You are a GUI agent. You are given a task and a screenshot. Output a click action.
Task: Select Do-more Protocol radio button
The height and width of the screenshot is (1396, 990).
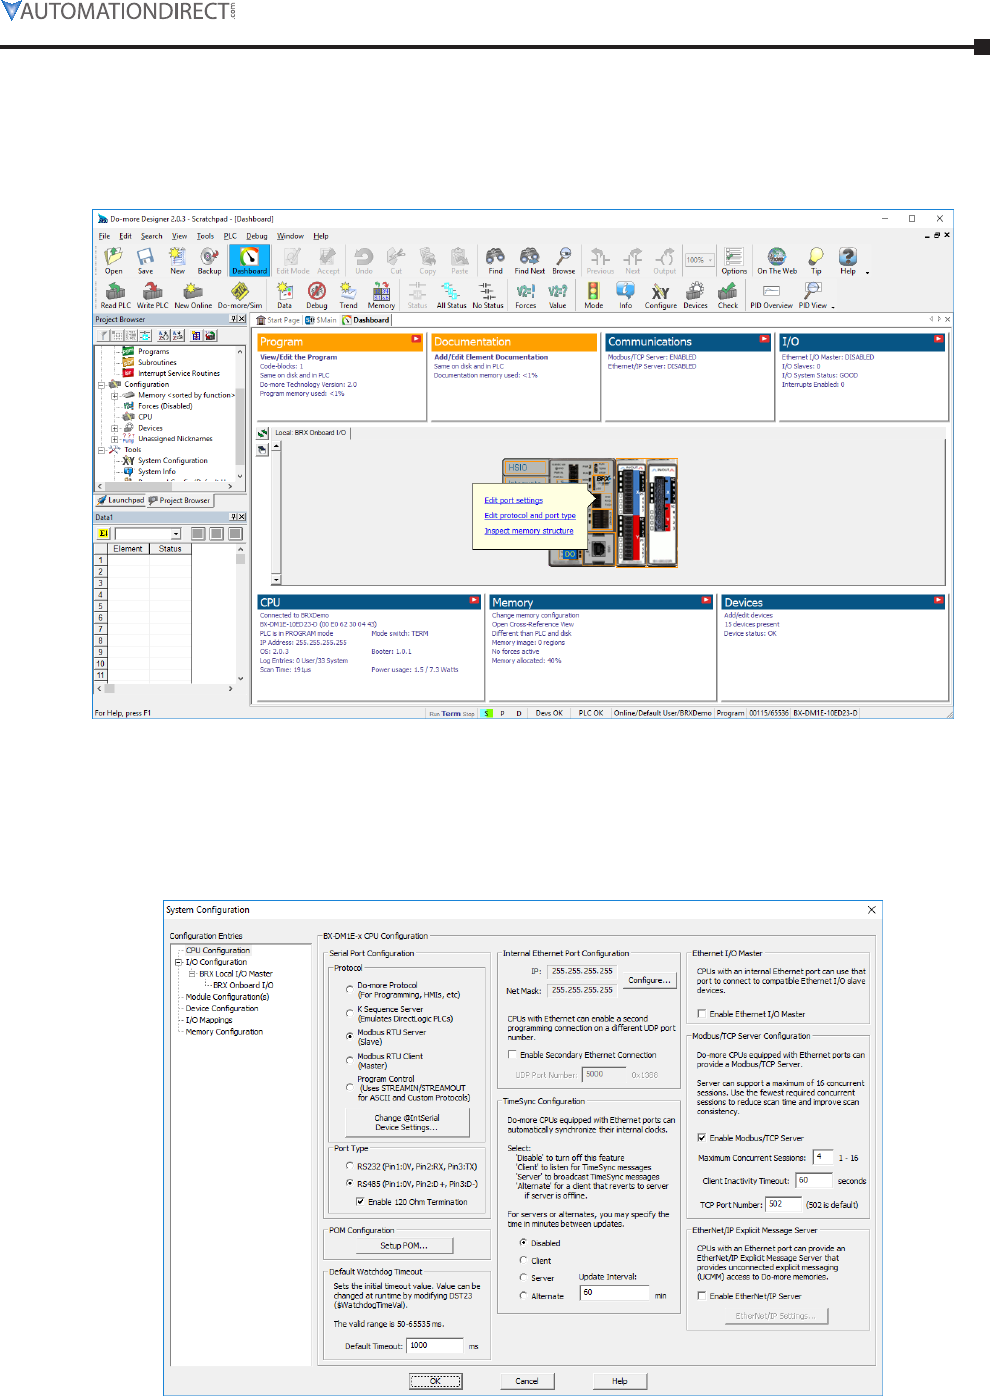(x=350, y=989)
